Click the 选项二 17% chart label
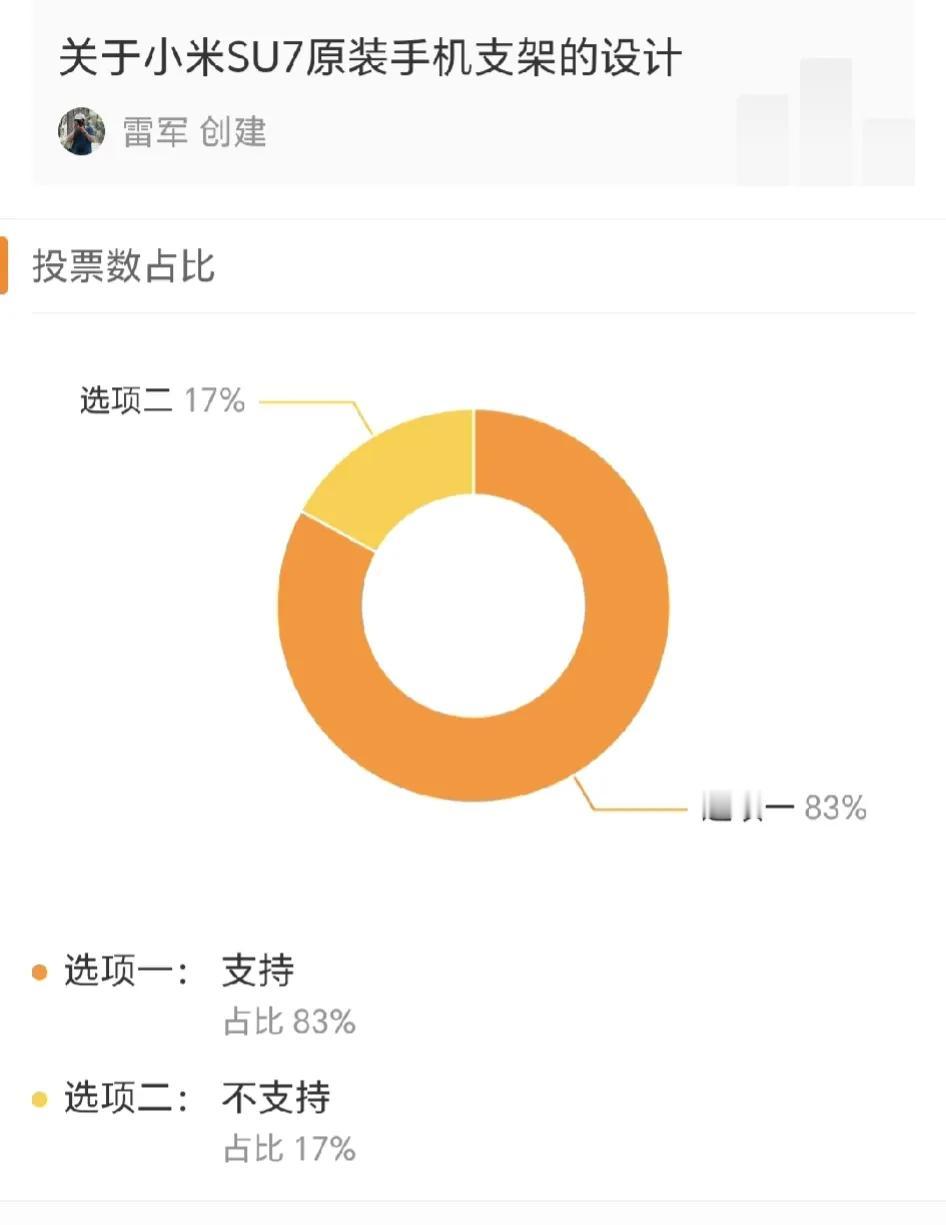This screenshot has width=946, height=1225. 162,401
